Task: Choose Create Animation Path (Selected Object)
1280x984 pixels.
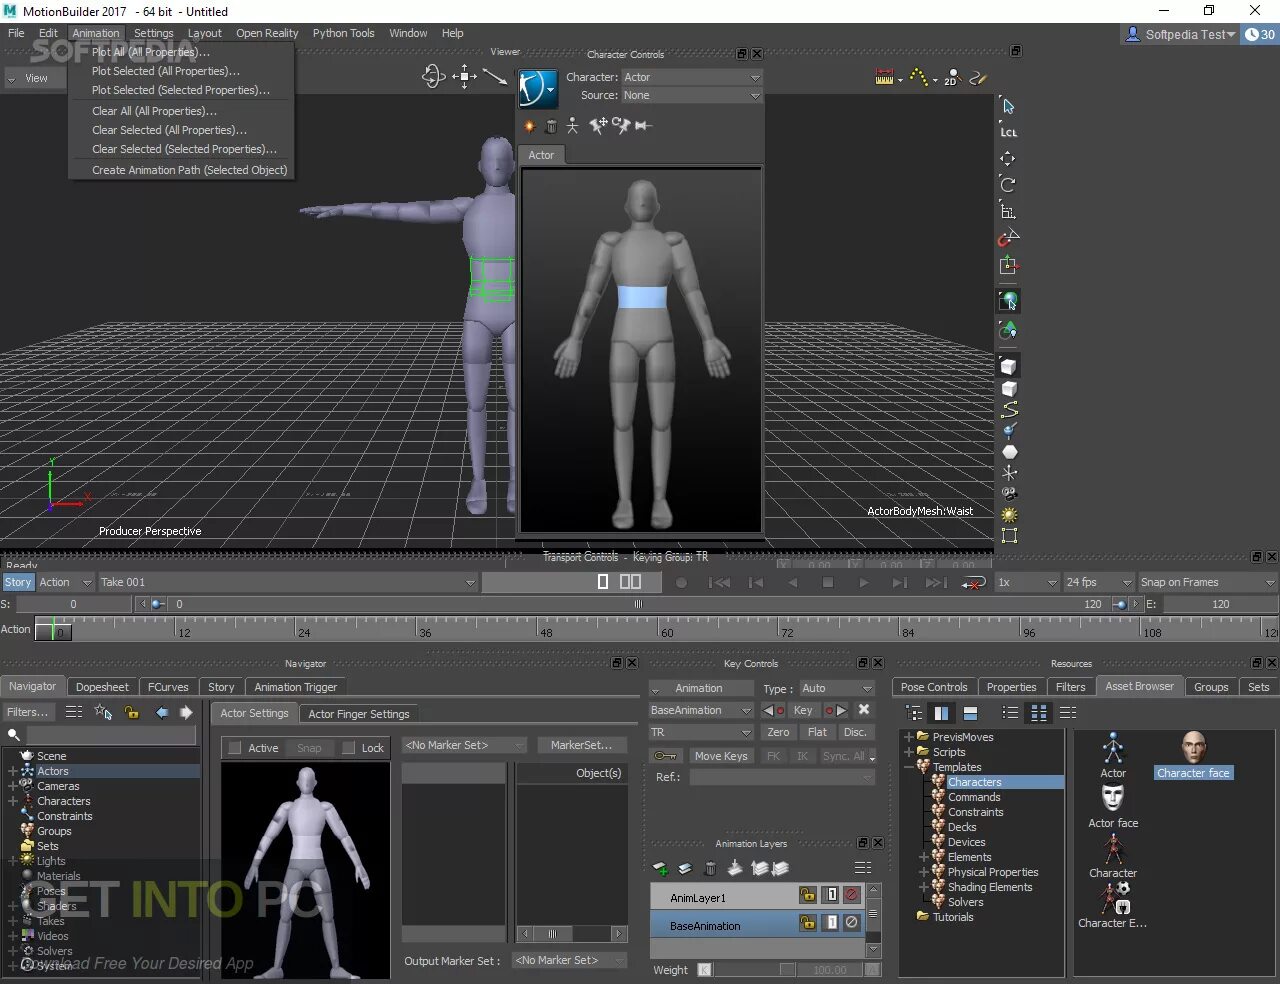Action: click(190, 170)
